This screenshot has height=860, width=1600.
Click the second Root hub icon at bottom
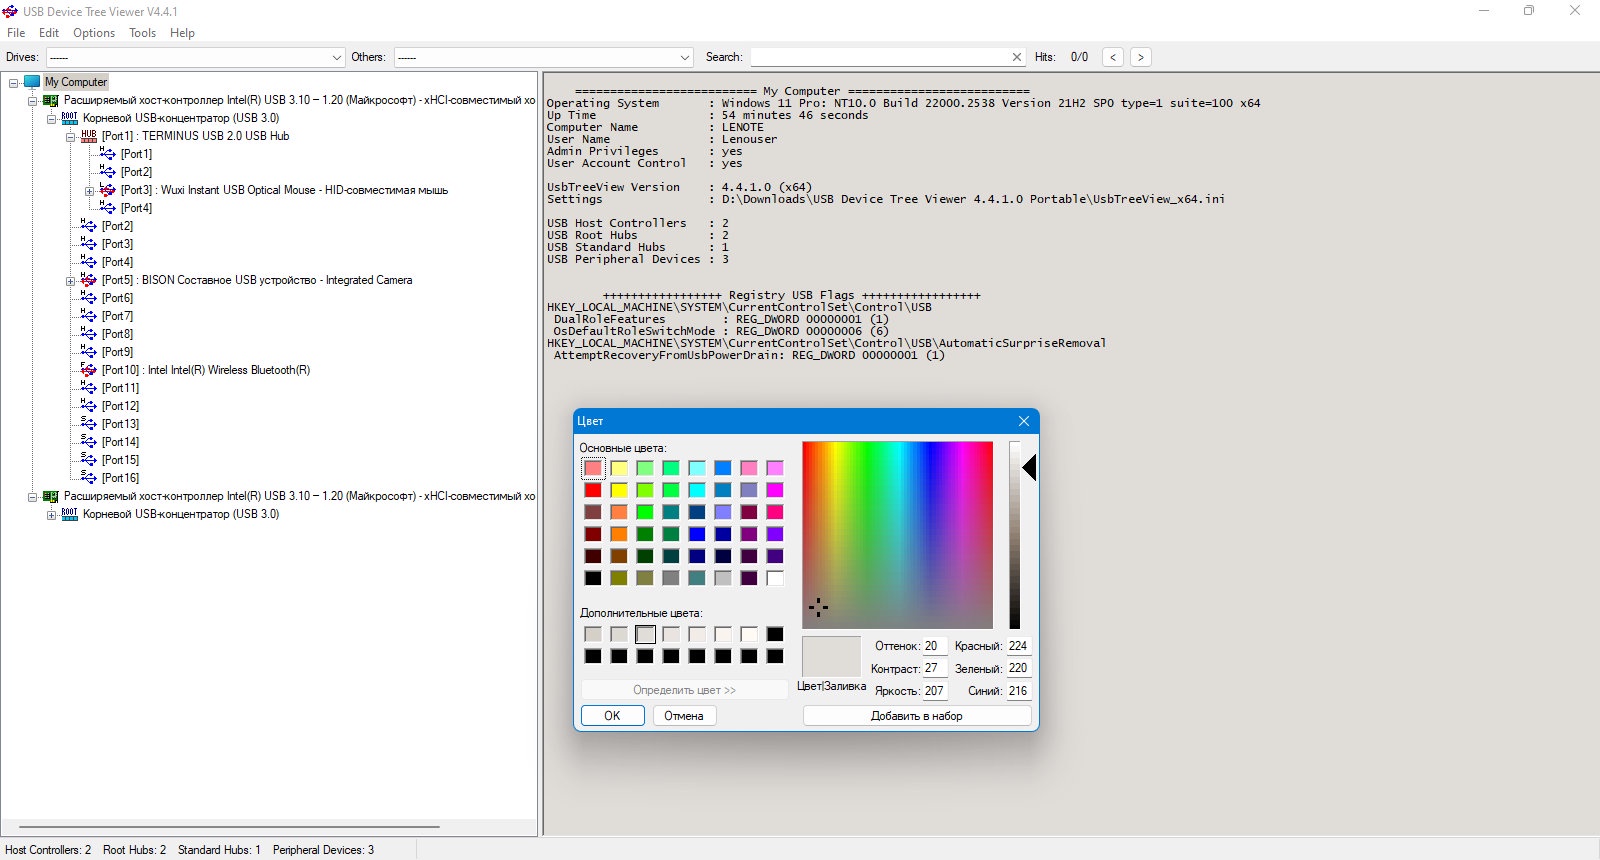pyautogui.click(x=70, y=514)
